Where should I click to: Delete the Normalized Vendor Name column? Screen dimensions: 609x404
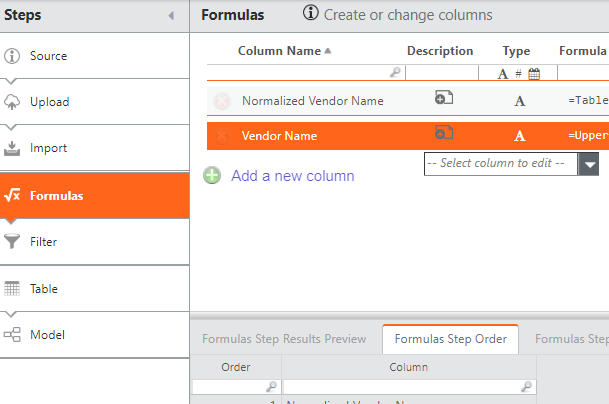tap(222, 101)
